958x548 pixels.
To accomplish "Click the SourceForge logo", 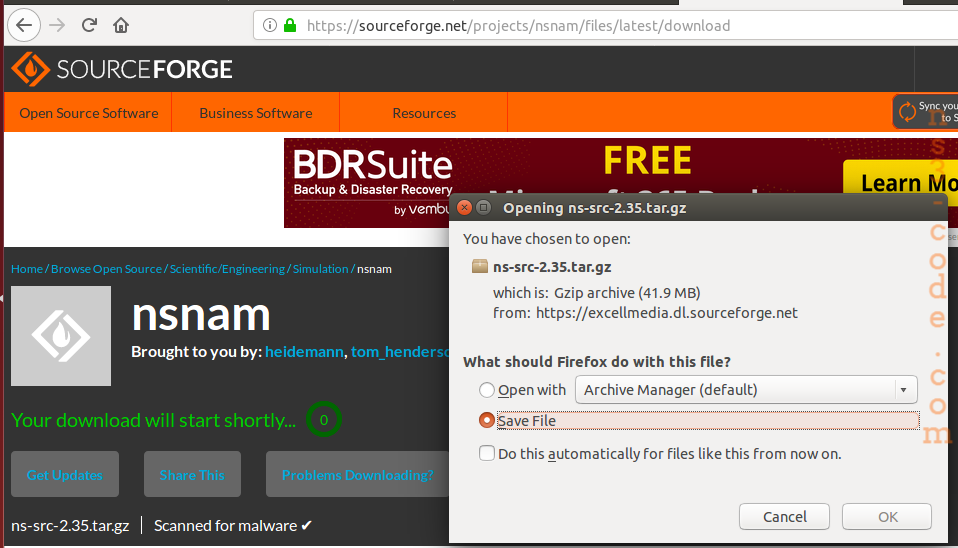I will (122, 69).
